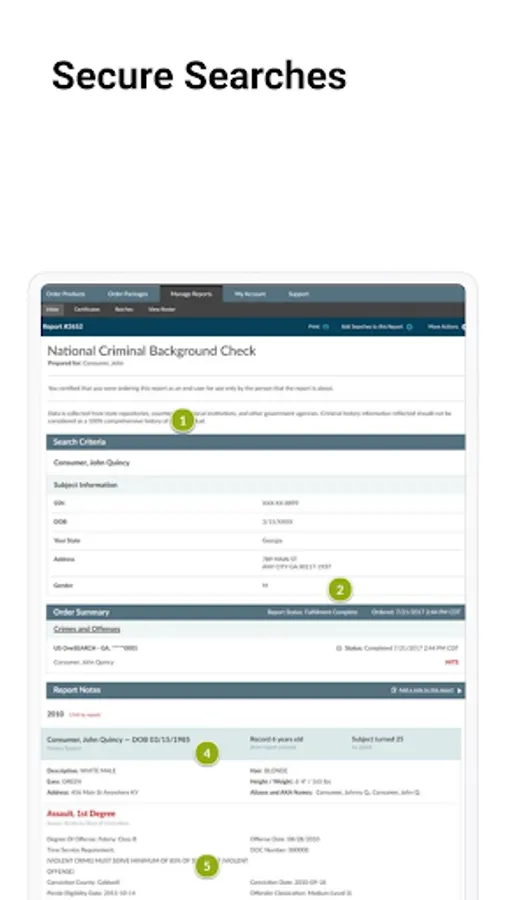The width and height of the screenshot is (506, 900).
Task: Click the 'Consumer, John Quincy — DOB' record heading
Action: tap(118, 739)
